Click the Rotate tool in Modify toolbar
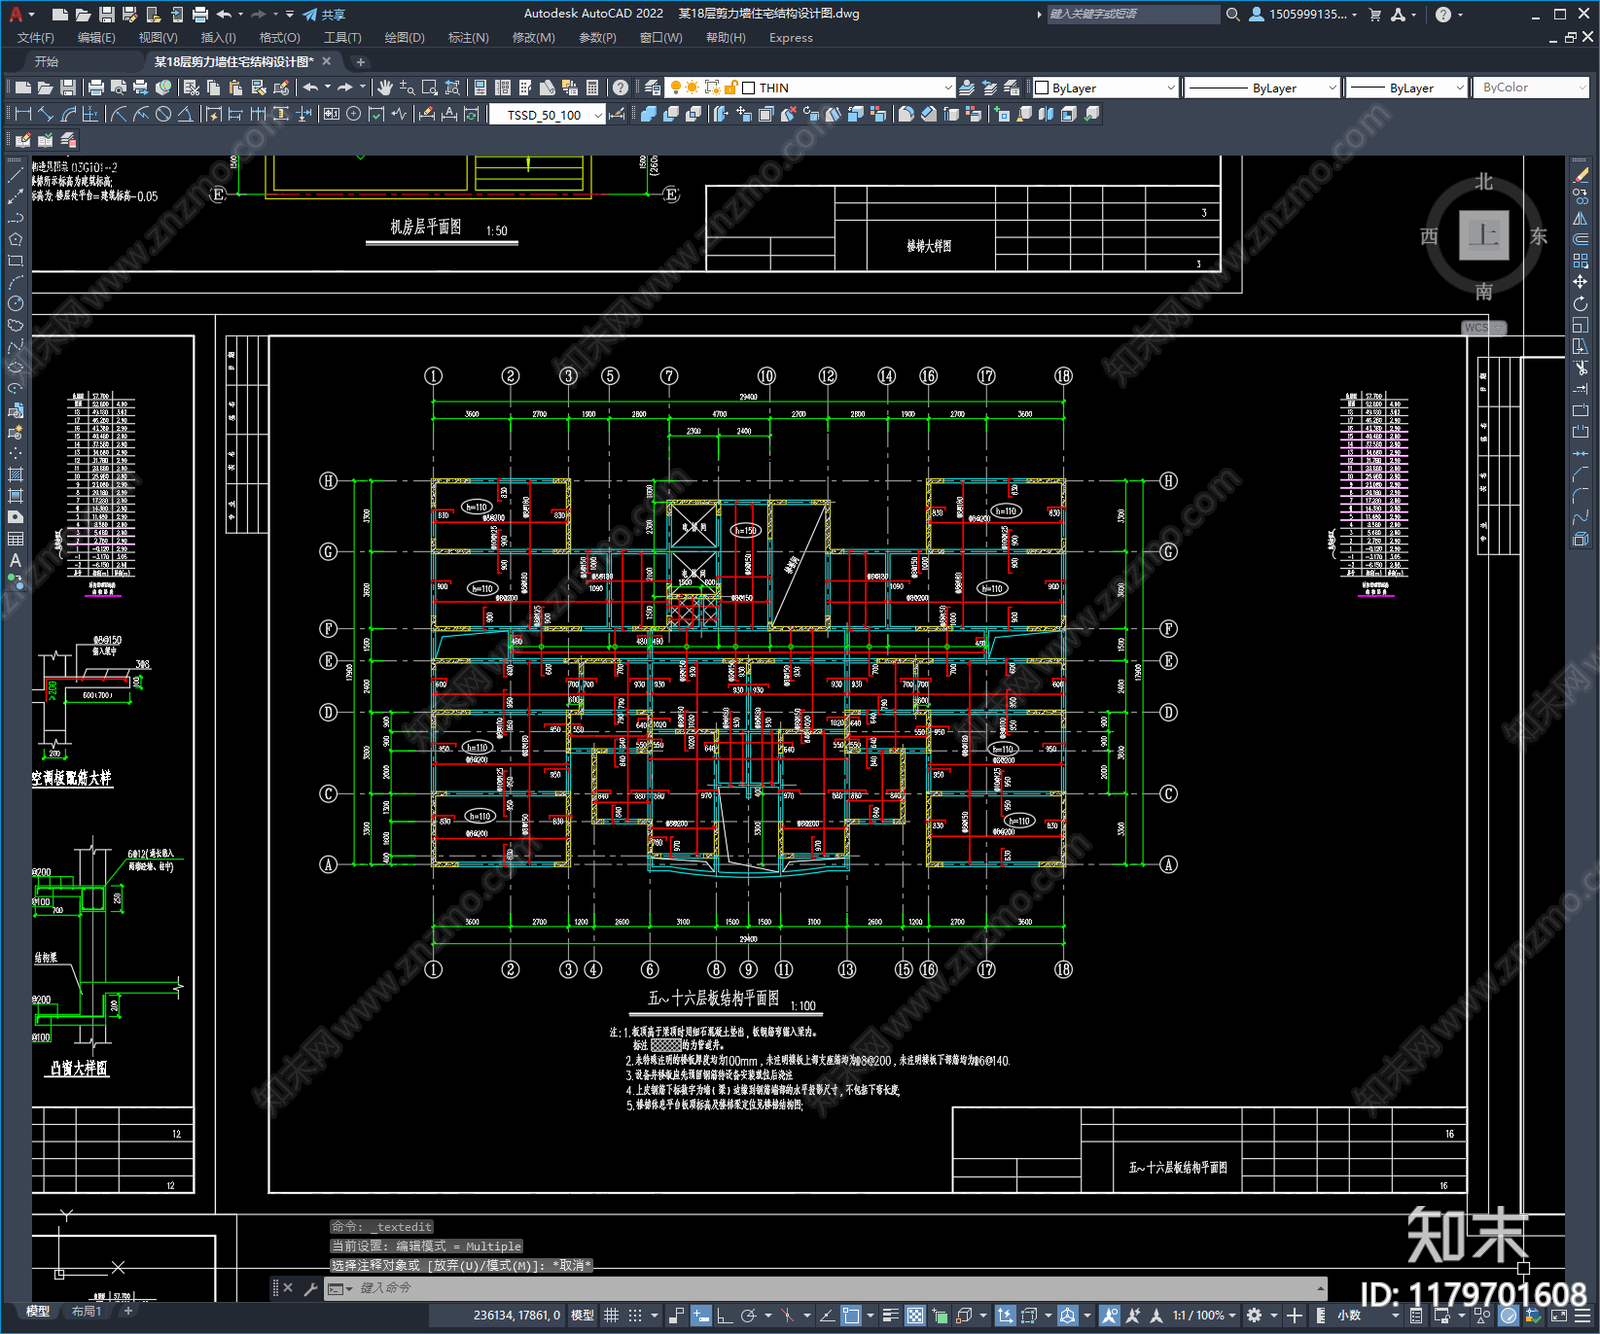 point(1580,303)
